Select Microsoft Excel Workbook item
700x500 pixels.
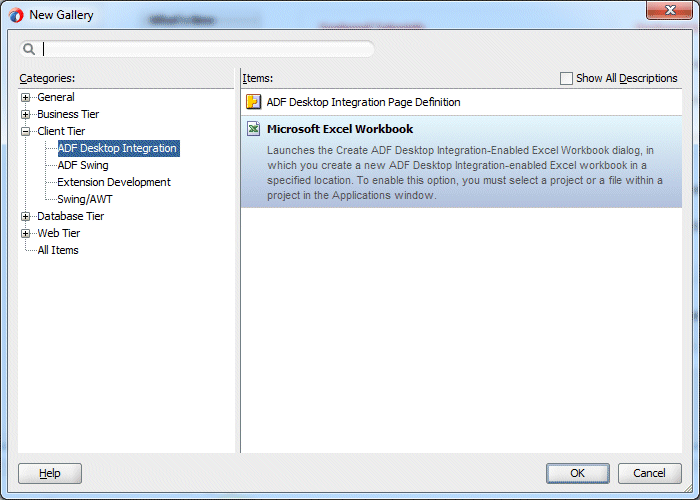461,162
